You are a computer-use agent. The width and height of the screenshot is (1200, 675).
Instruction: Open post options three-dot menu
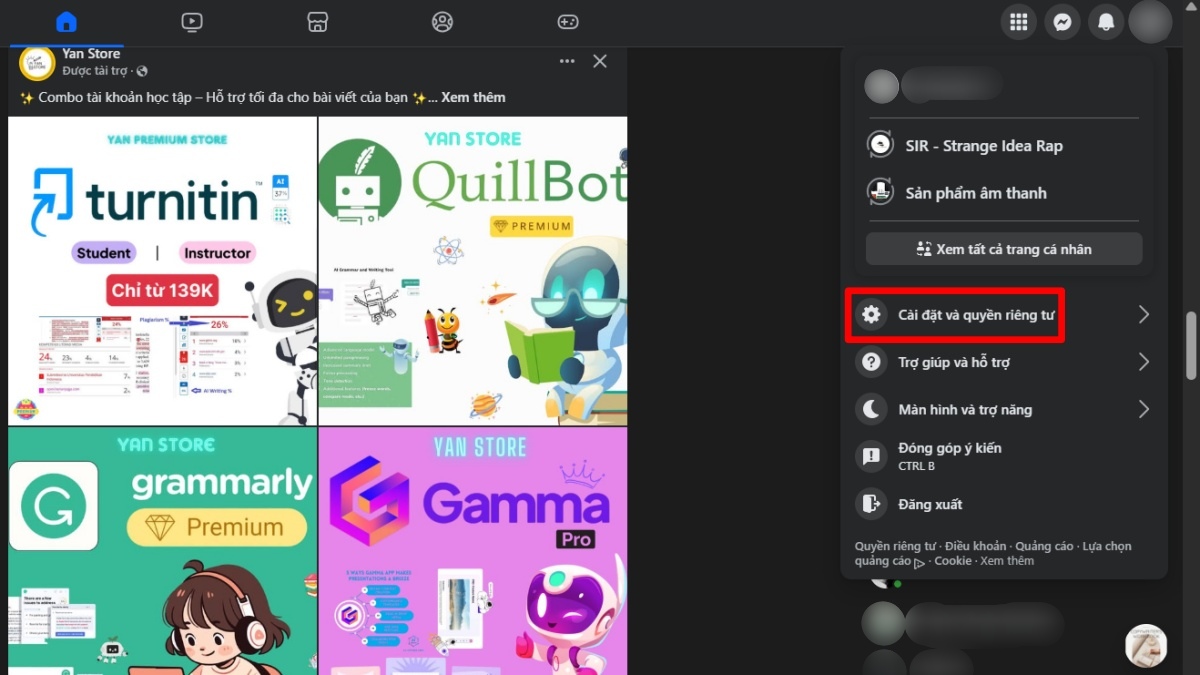pos(567,61)
